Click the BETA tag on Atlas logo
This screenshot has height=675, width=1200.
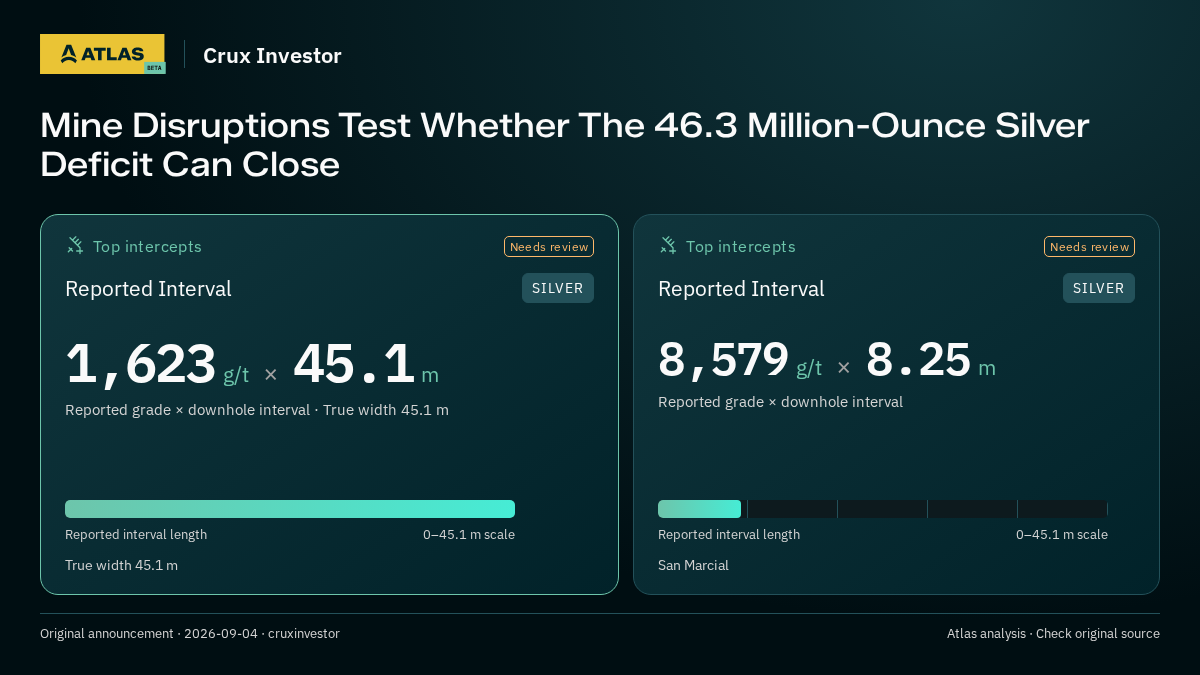(x=154, y=67)
